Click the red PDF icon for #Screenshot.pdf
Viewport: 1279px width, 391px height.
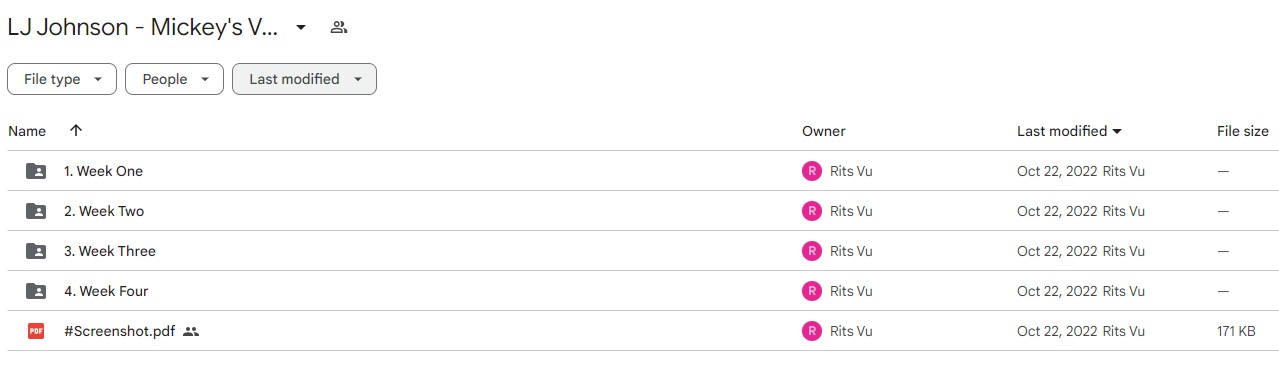36,331
